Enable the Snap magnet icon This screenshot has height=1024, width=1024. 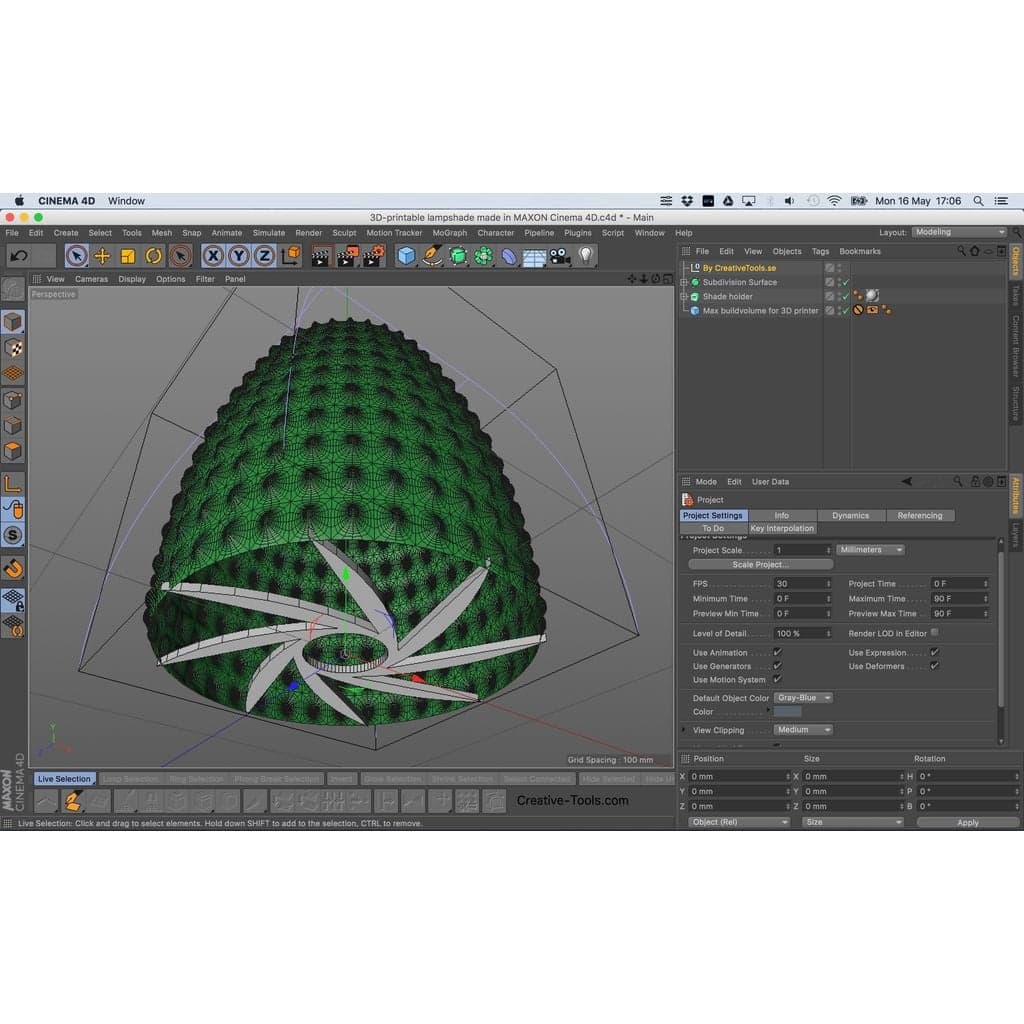[12, 568]
